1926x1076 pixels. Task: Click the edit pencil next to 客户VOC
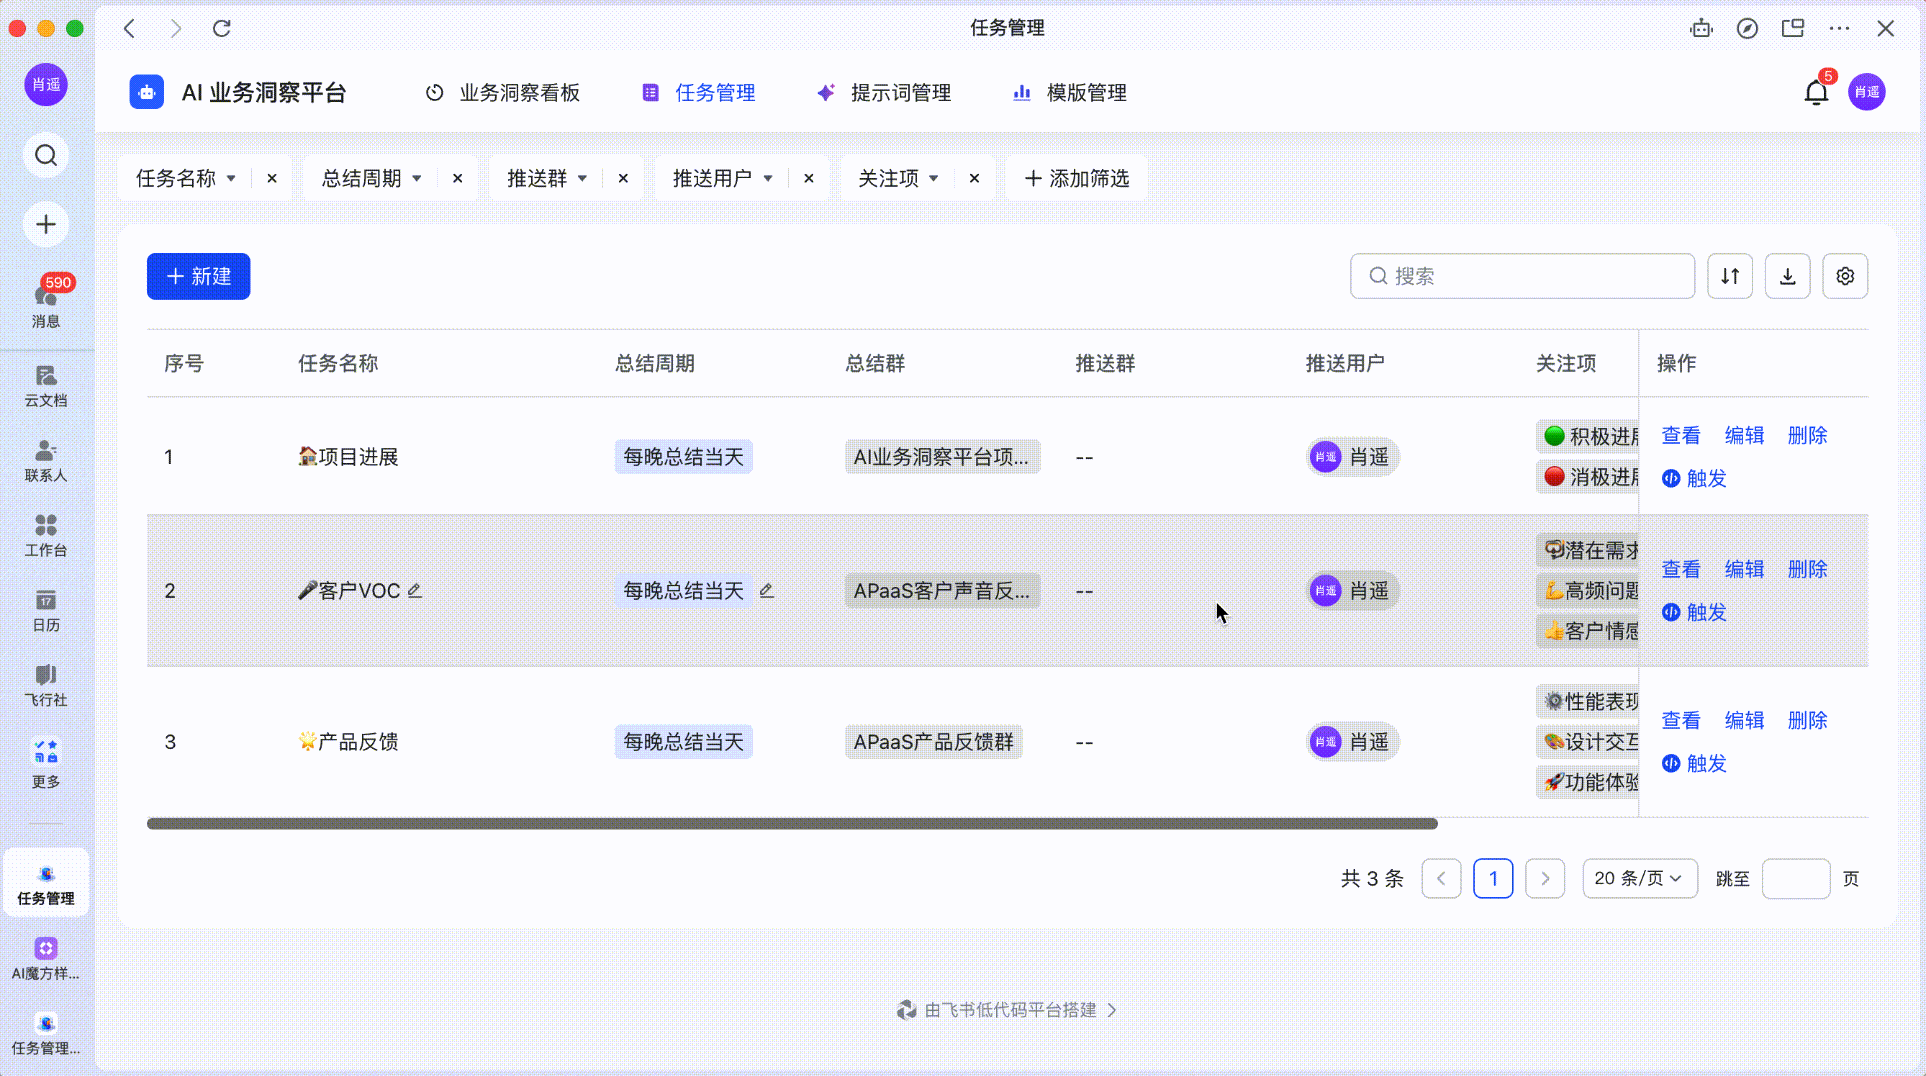[x=415, y=591]
